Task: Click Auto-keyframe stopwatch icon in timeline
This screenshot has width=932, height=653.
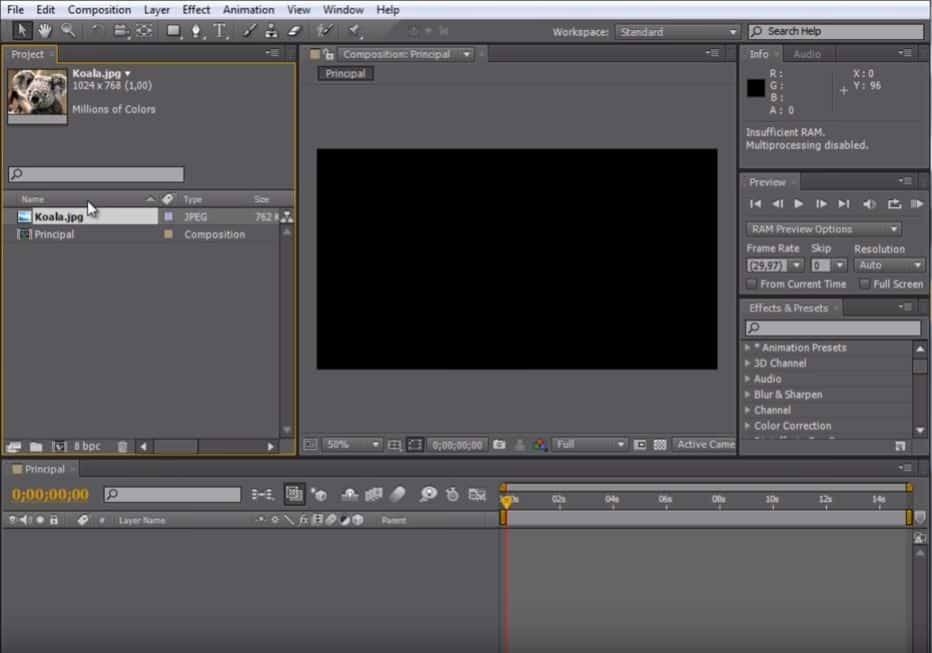Action: pos(452,494)
